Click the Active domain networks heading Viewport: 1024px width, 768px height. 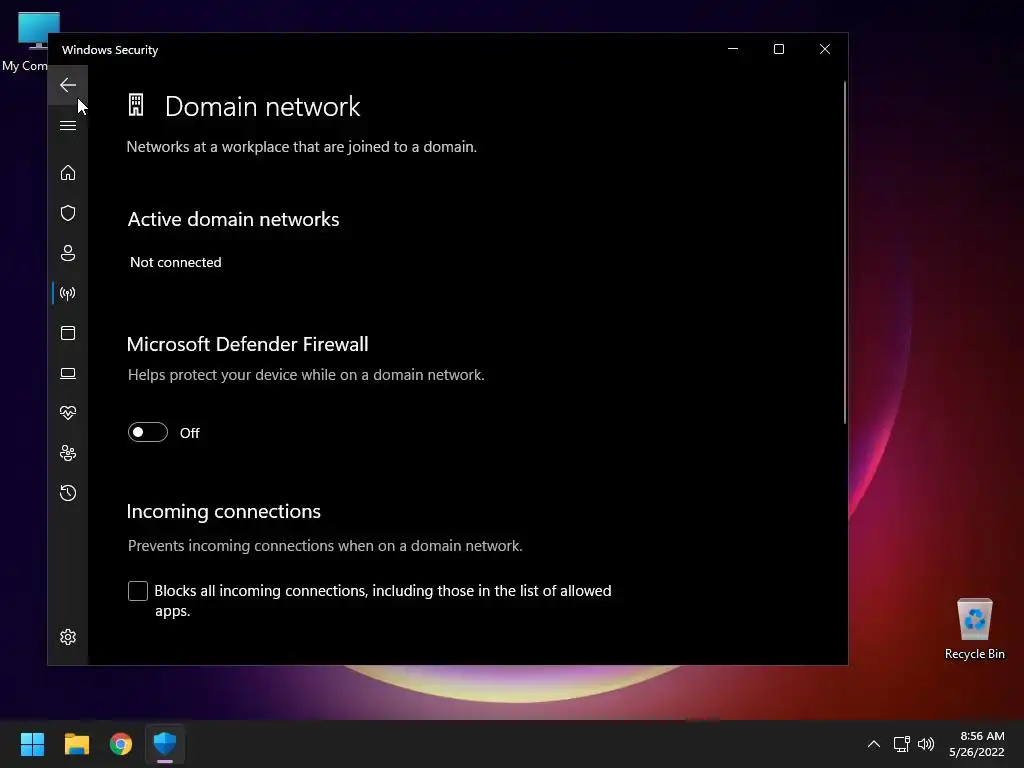(233, 219)
